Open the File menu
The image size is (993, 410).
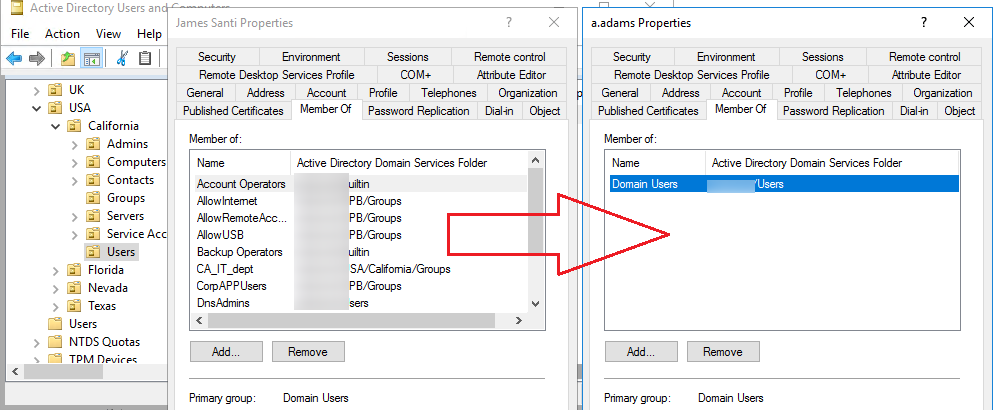point(20,34)
